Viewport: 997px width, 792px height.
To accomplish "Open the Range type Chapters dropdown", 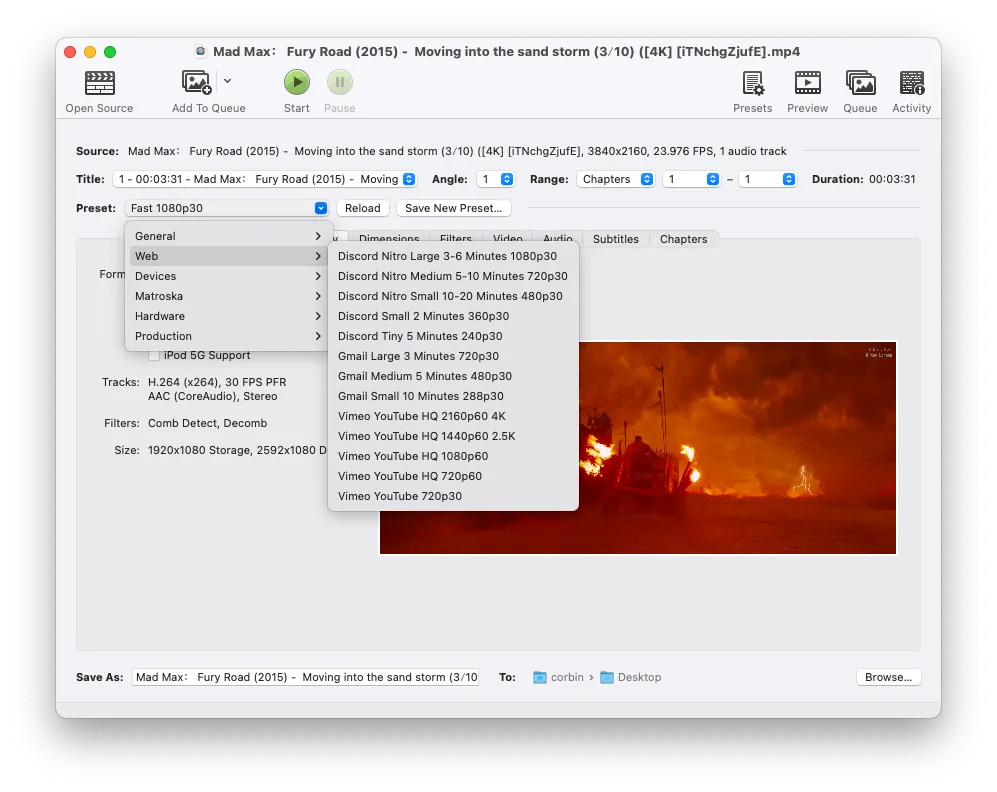I will point(615,179).
